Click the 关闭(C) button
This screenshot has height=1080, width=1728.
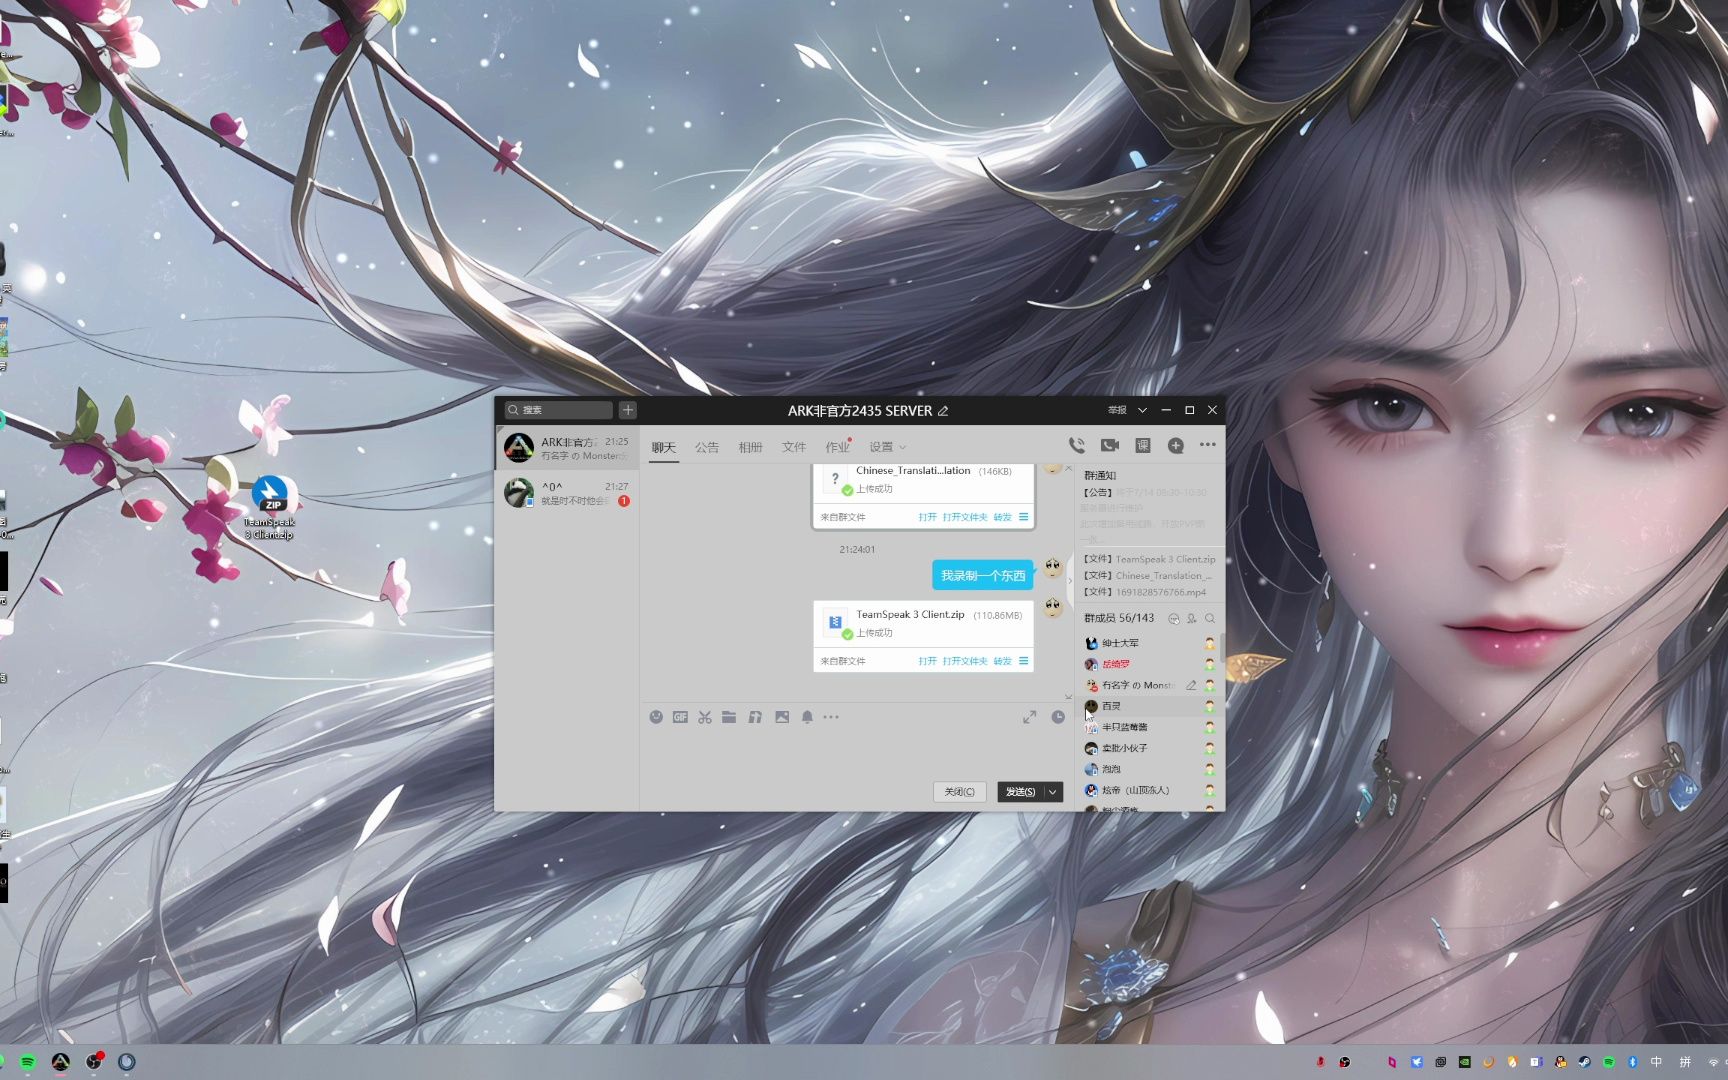[x=960, y=792]
